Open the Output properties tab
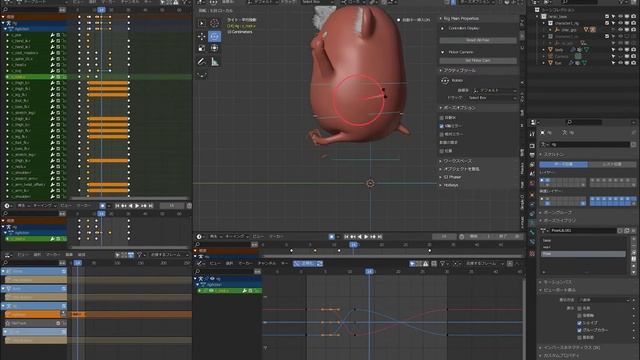The height and width of the screenshot is (360, 640). (x=532, y=155)
